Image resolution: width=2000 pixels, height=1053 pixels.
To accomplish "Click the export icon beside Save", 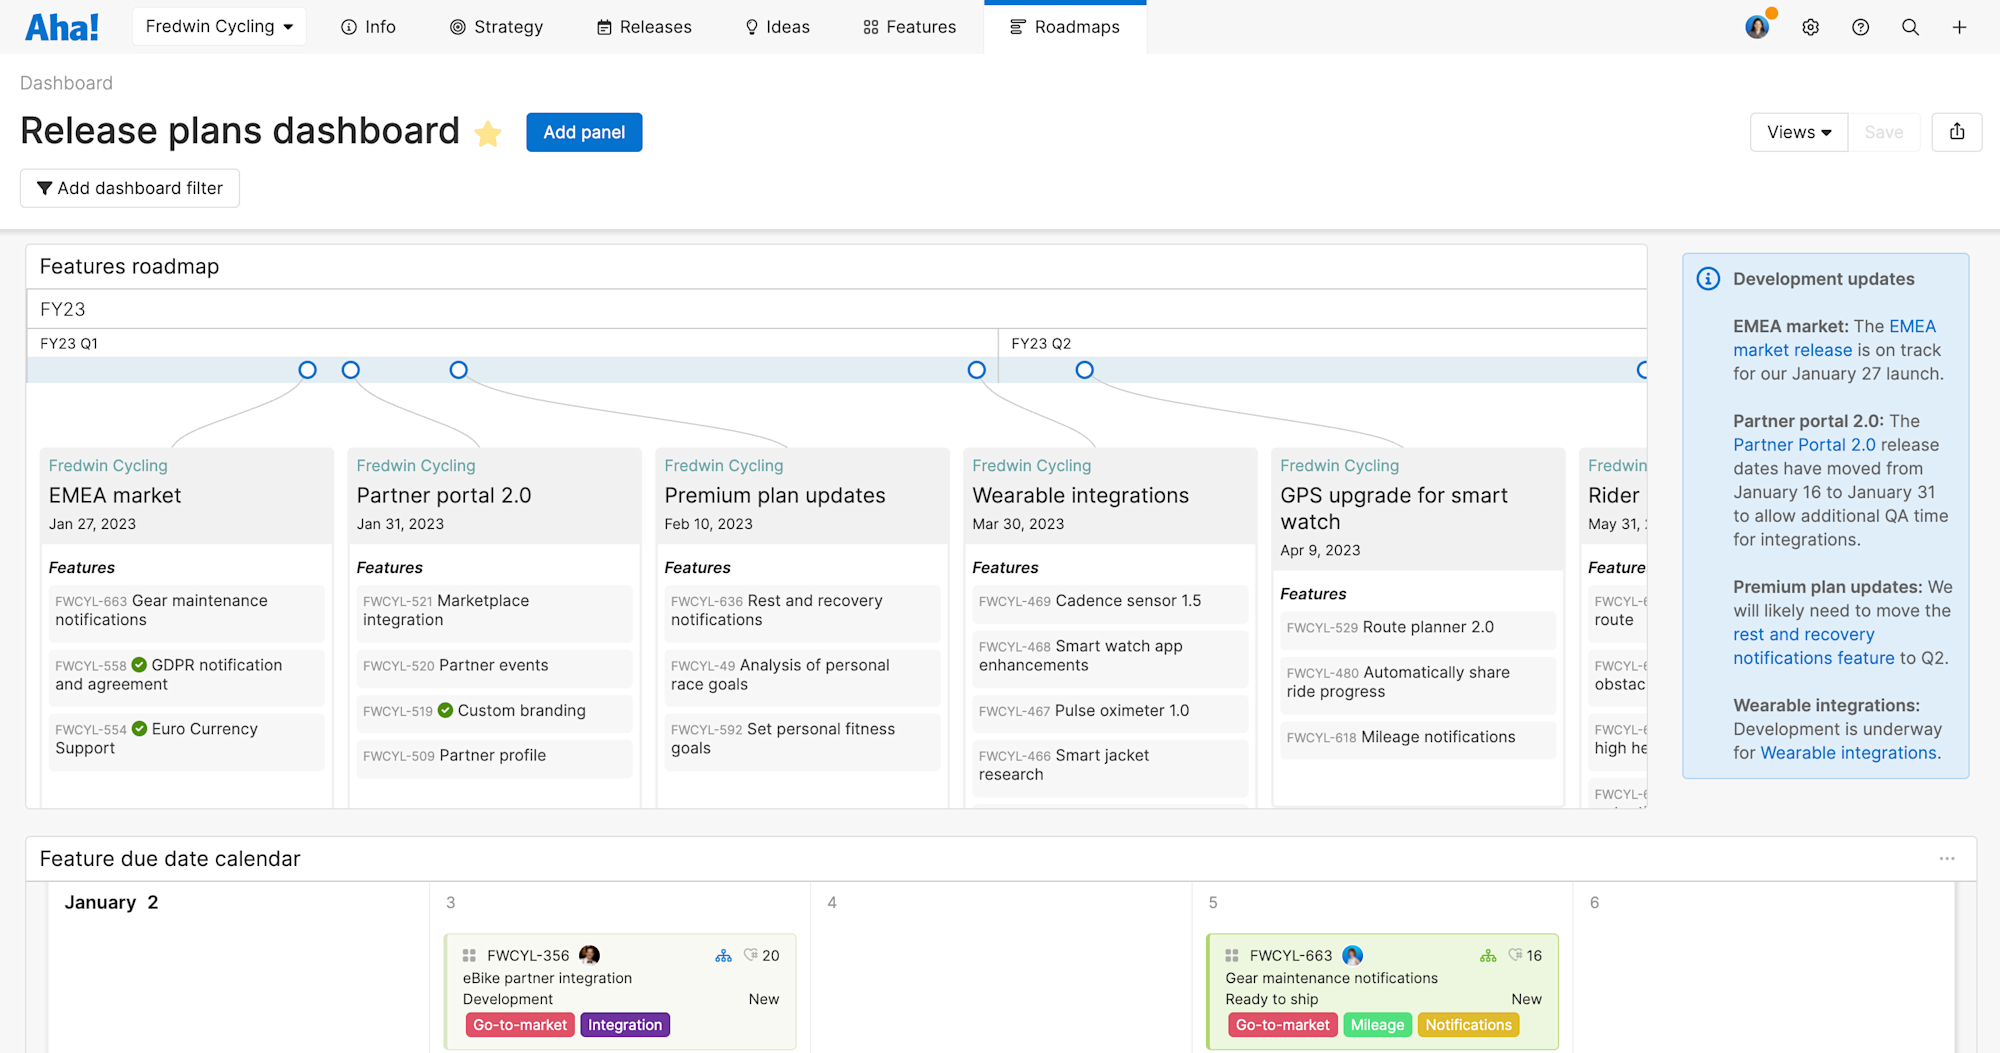I will (x=1956, y=131).
